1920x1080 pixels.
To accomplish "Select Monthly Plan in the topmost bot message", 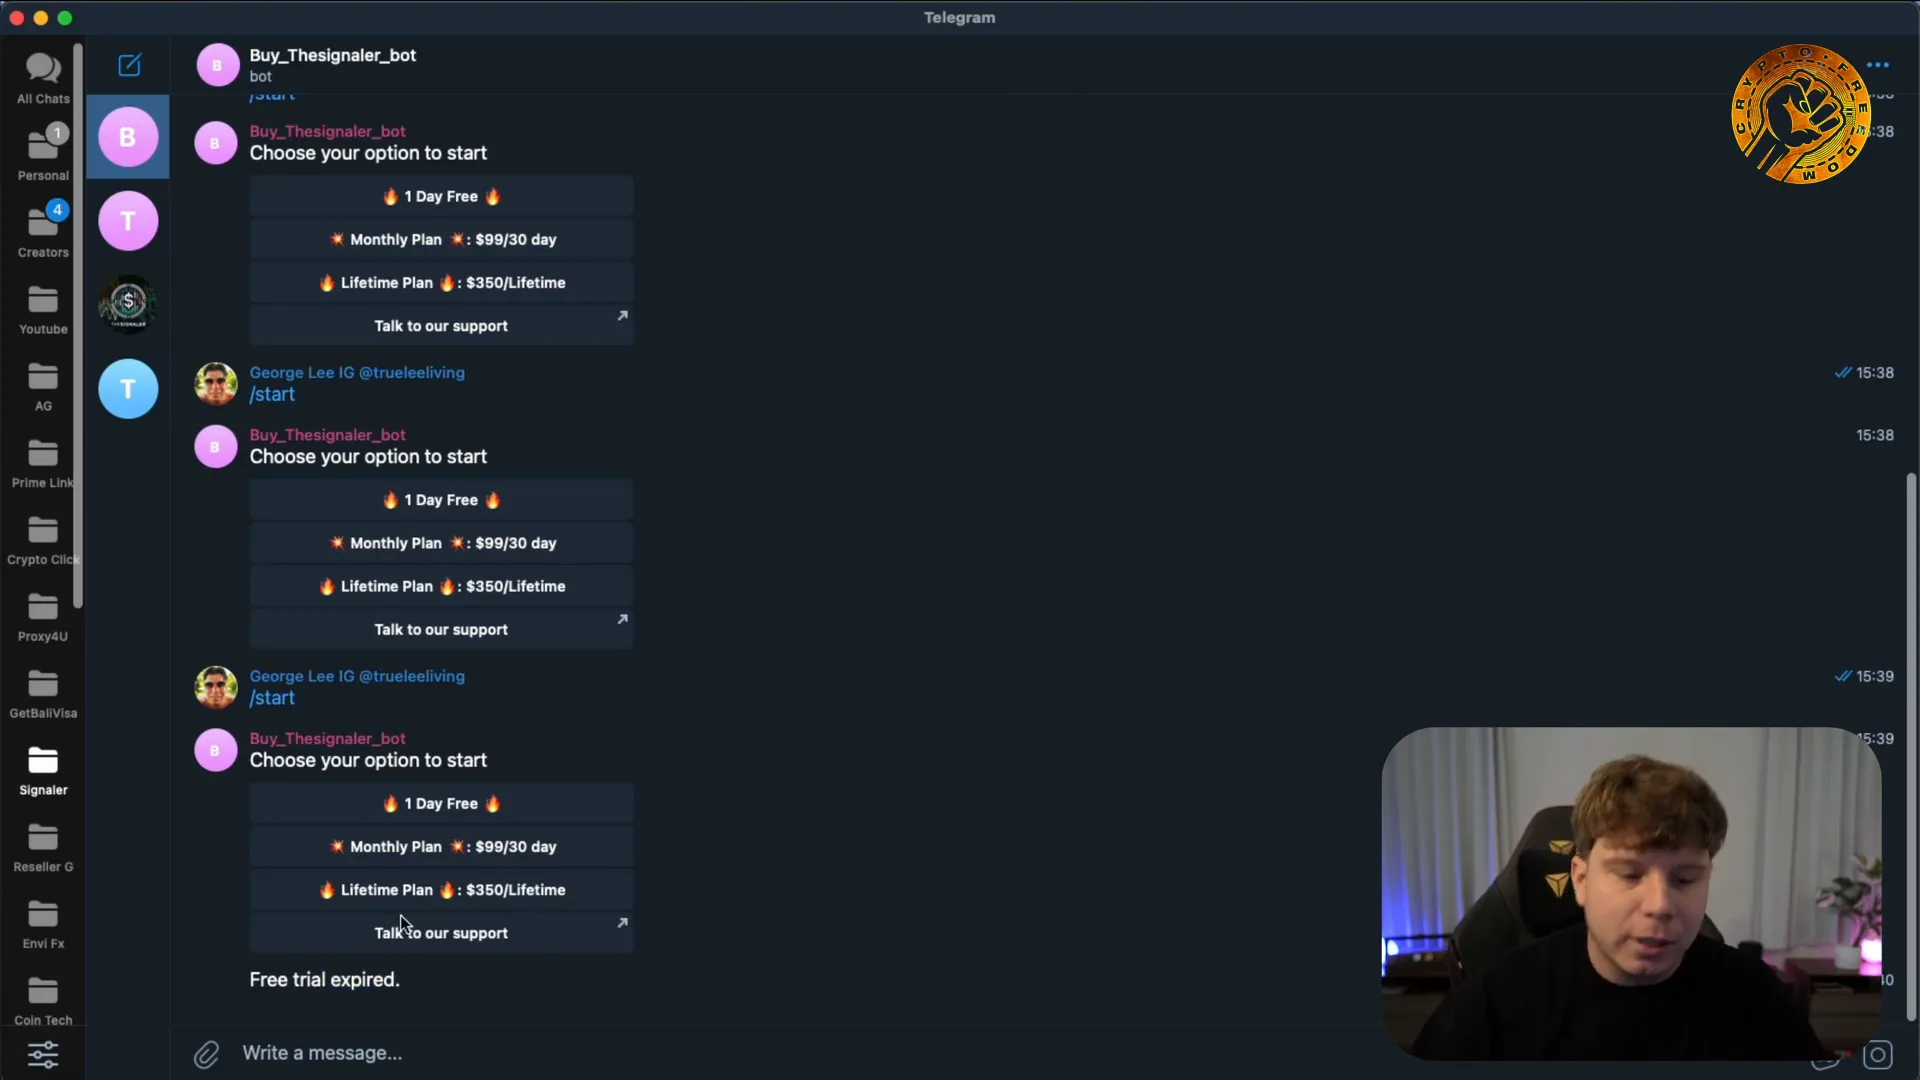I will pyautogui.click(x=441, y=240).
